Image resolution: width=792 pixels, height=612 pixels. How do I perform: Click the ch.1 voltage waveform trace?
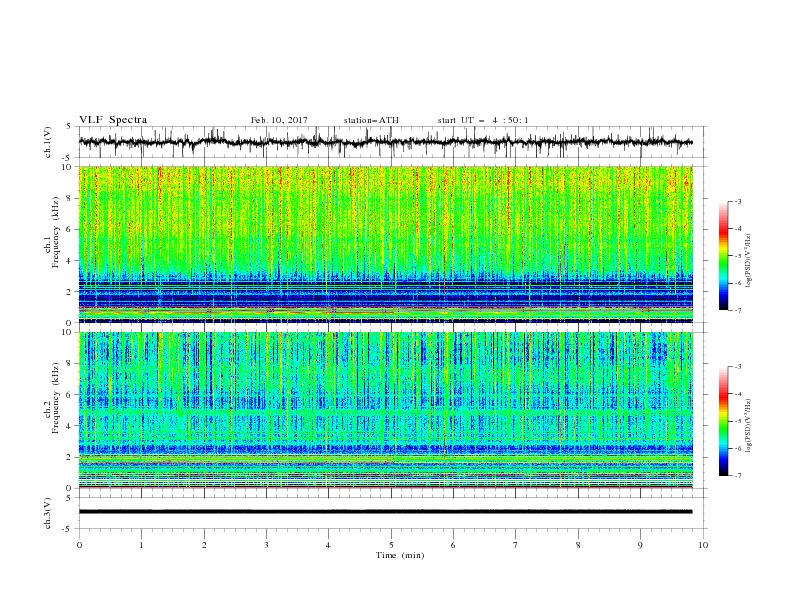[x=385, y=142]
